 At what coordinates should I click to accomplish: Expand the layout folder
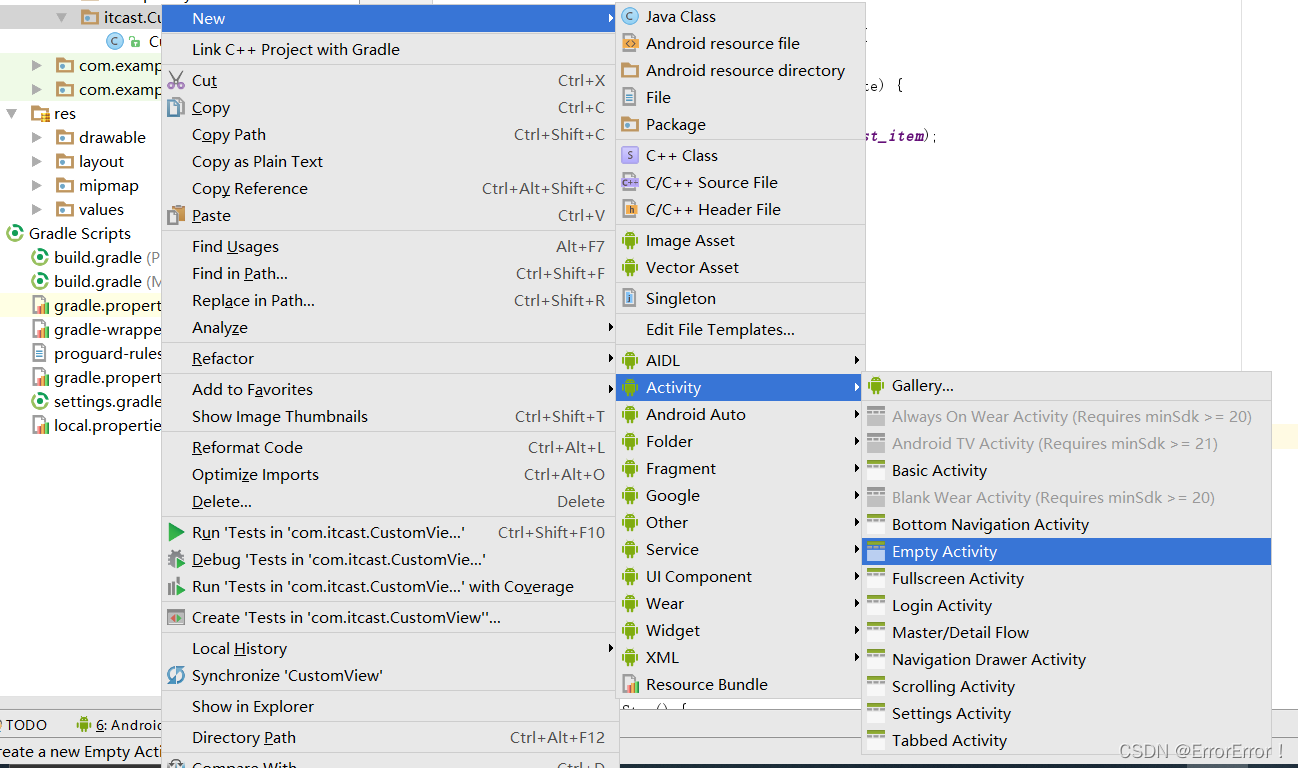[x=37, y=161]
